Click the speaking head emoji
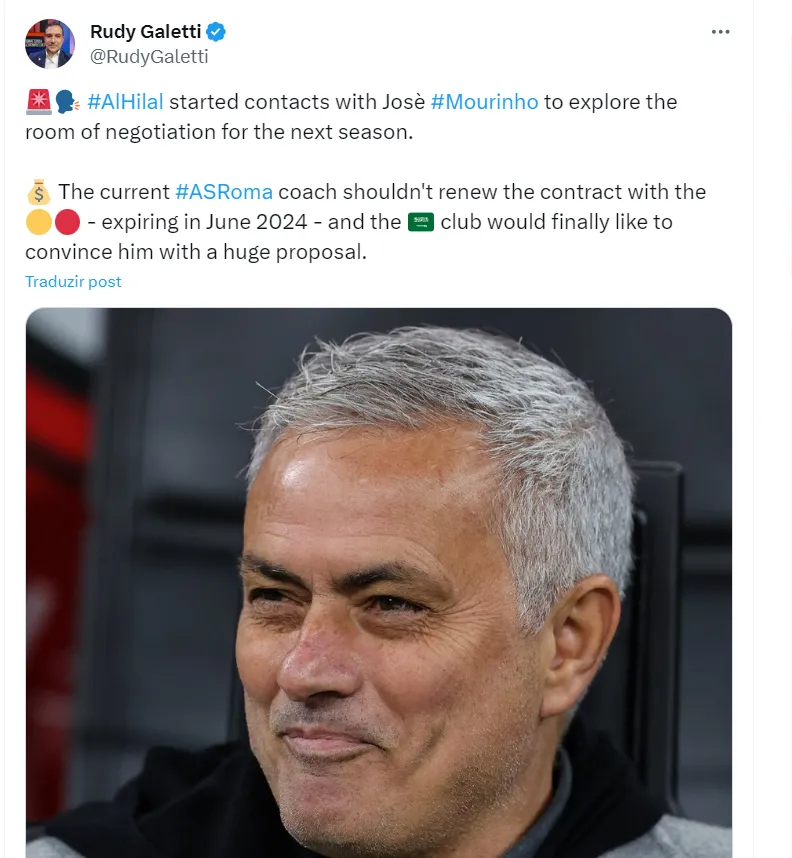Viewport: 792px width, 858px height. (66, 102)
